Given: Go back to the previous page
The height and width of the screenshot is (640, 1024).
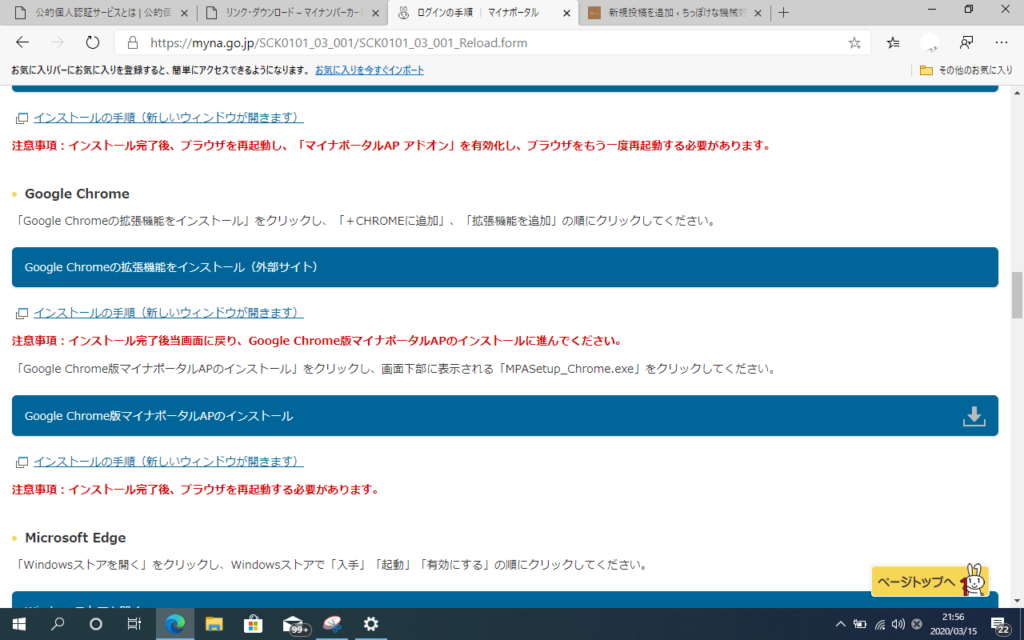Looking at the screenshot, I should tap(23, 42).
